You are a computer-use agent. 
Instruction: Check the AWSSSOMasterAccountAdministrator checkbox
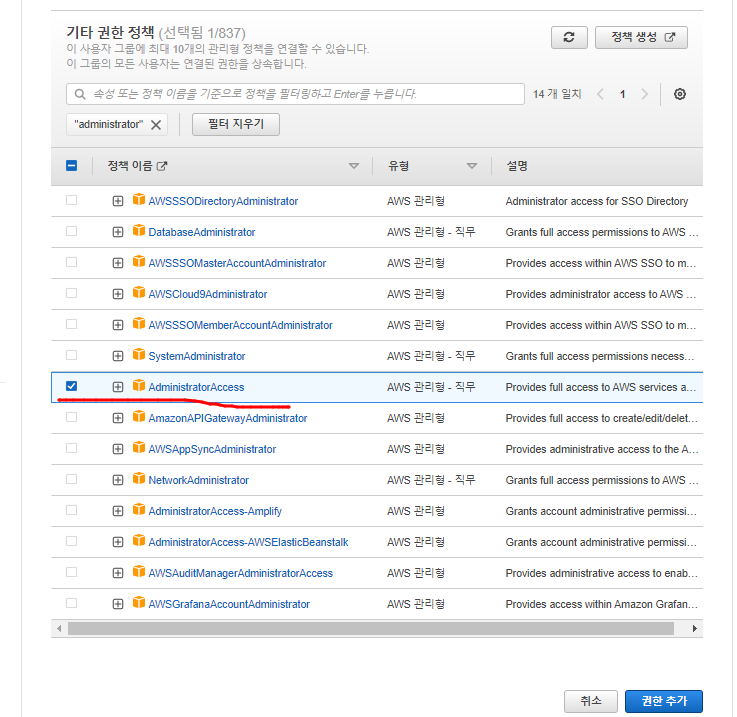[71, 262]
